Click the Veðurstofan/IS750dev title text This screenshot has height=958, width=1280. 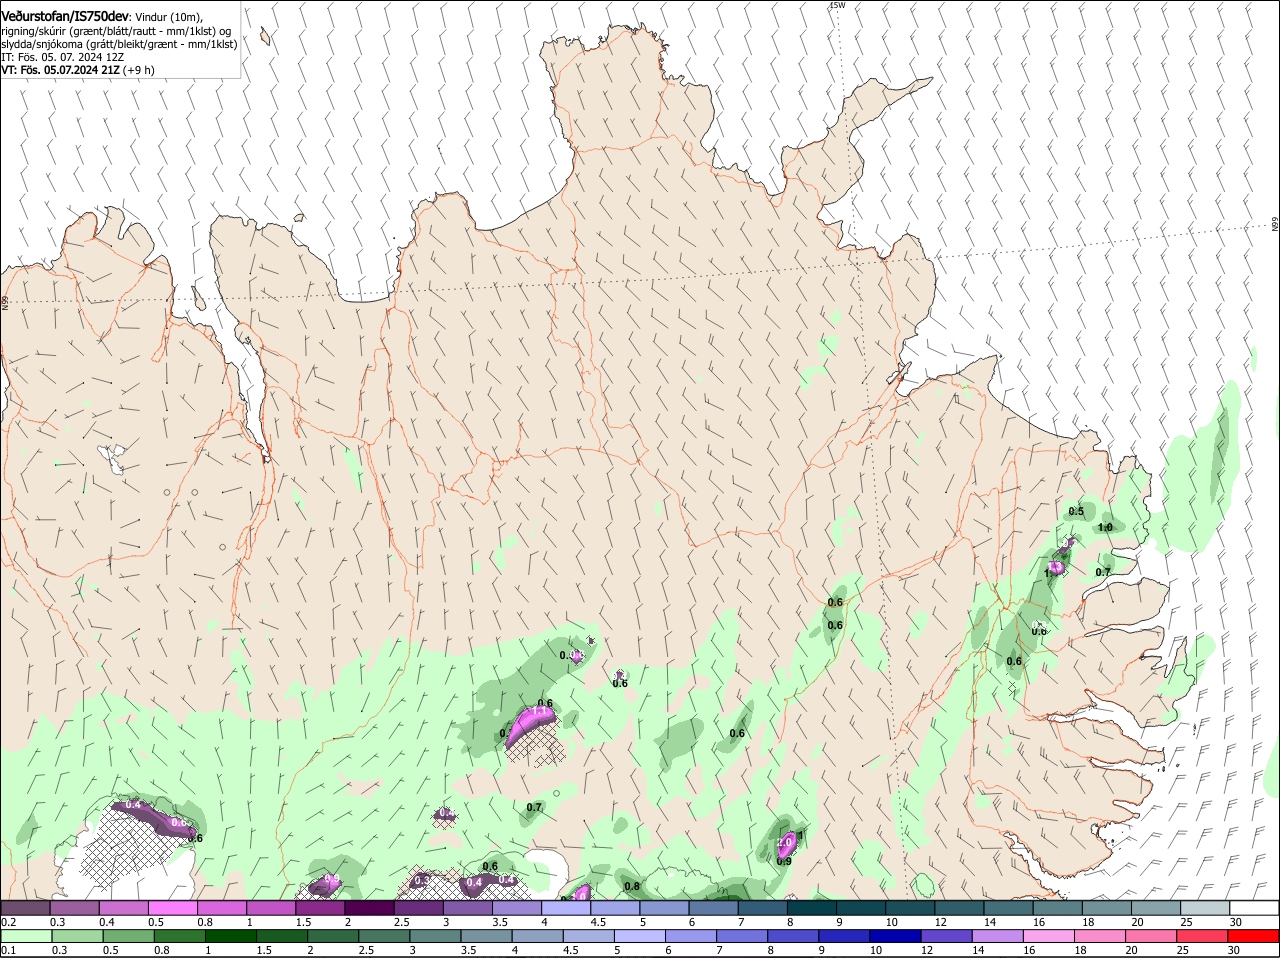(64, 17)
